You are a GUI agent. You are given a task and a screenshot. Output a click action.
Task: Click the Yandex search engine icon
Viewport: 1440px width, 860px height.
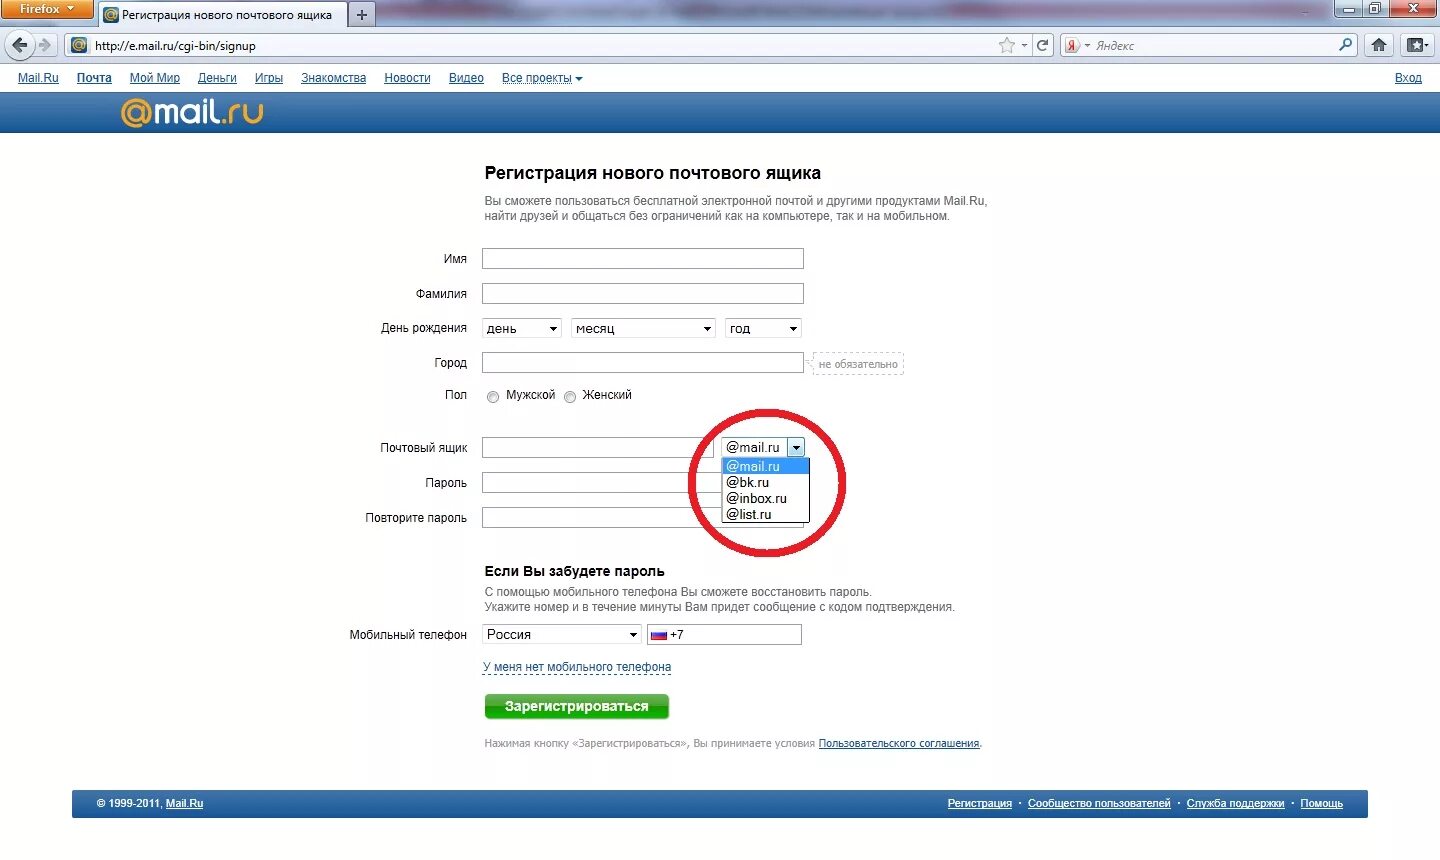point(1072,45)
